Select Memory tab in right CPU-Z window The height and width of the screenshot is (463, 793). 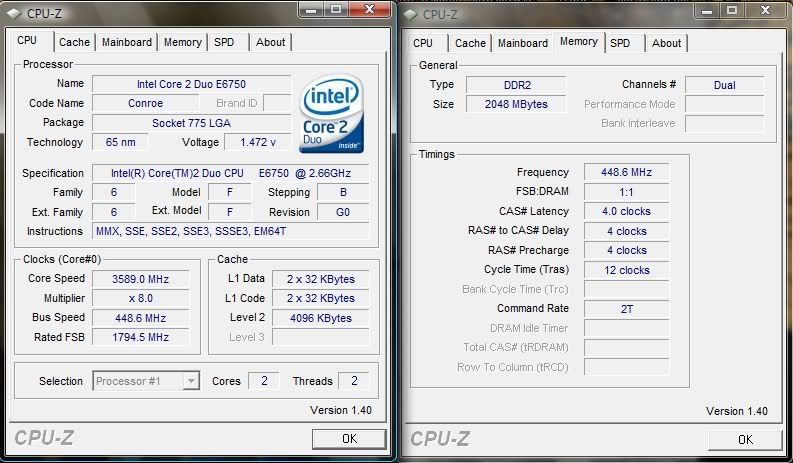tap(579, 41)
